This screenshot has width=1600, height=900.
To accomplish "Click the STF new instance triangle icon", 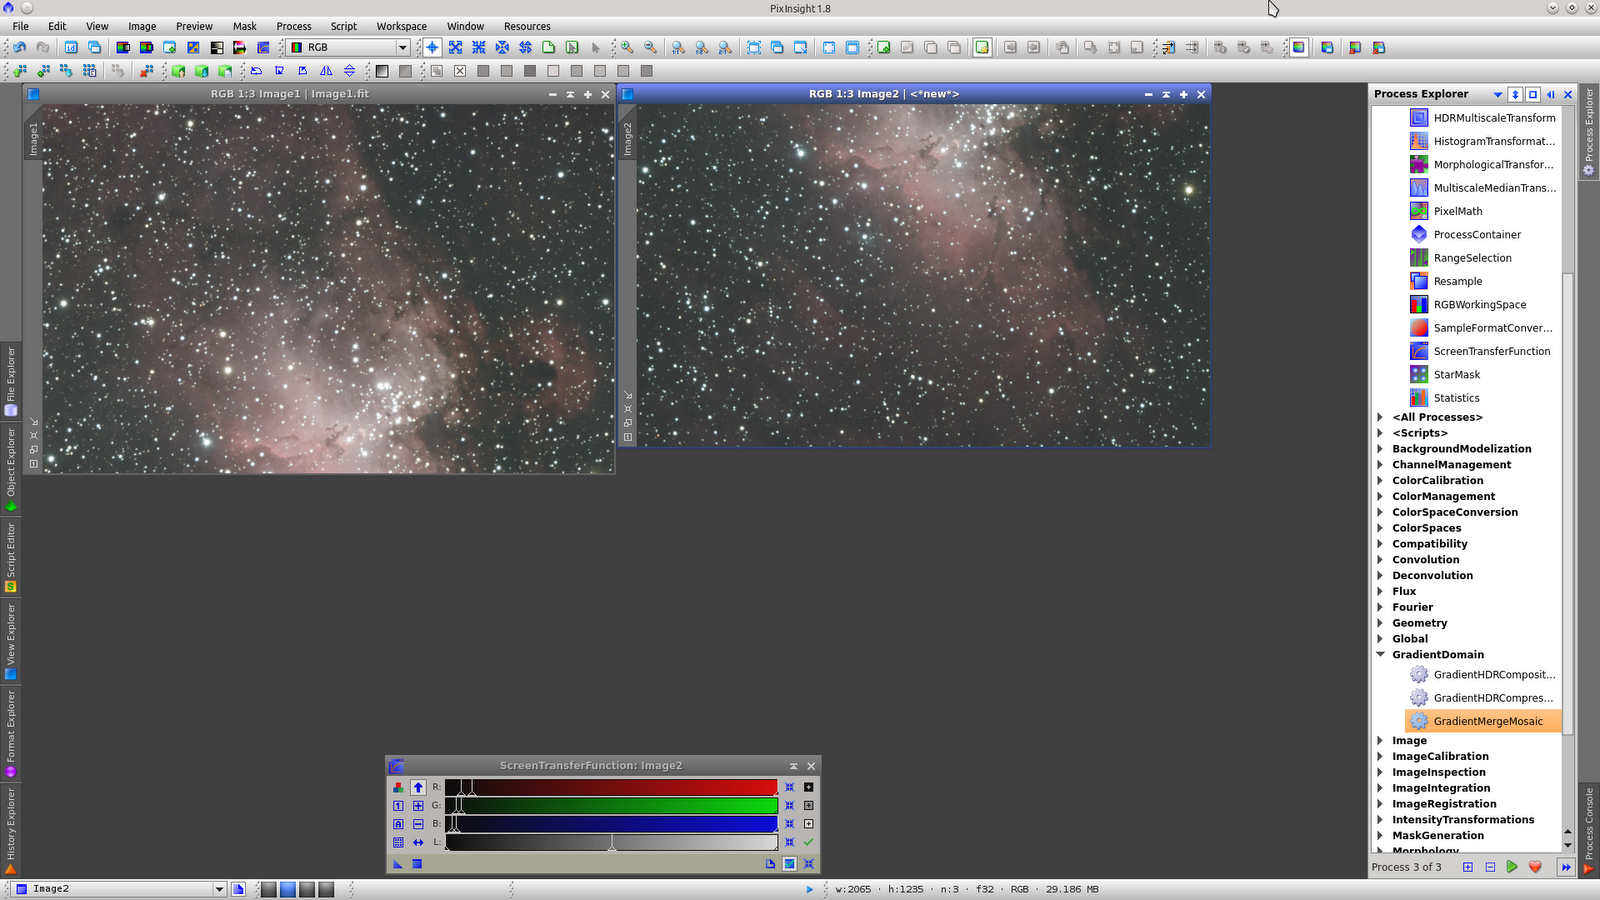I will point(398,864).
